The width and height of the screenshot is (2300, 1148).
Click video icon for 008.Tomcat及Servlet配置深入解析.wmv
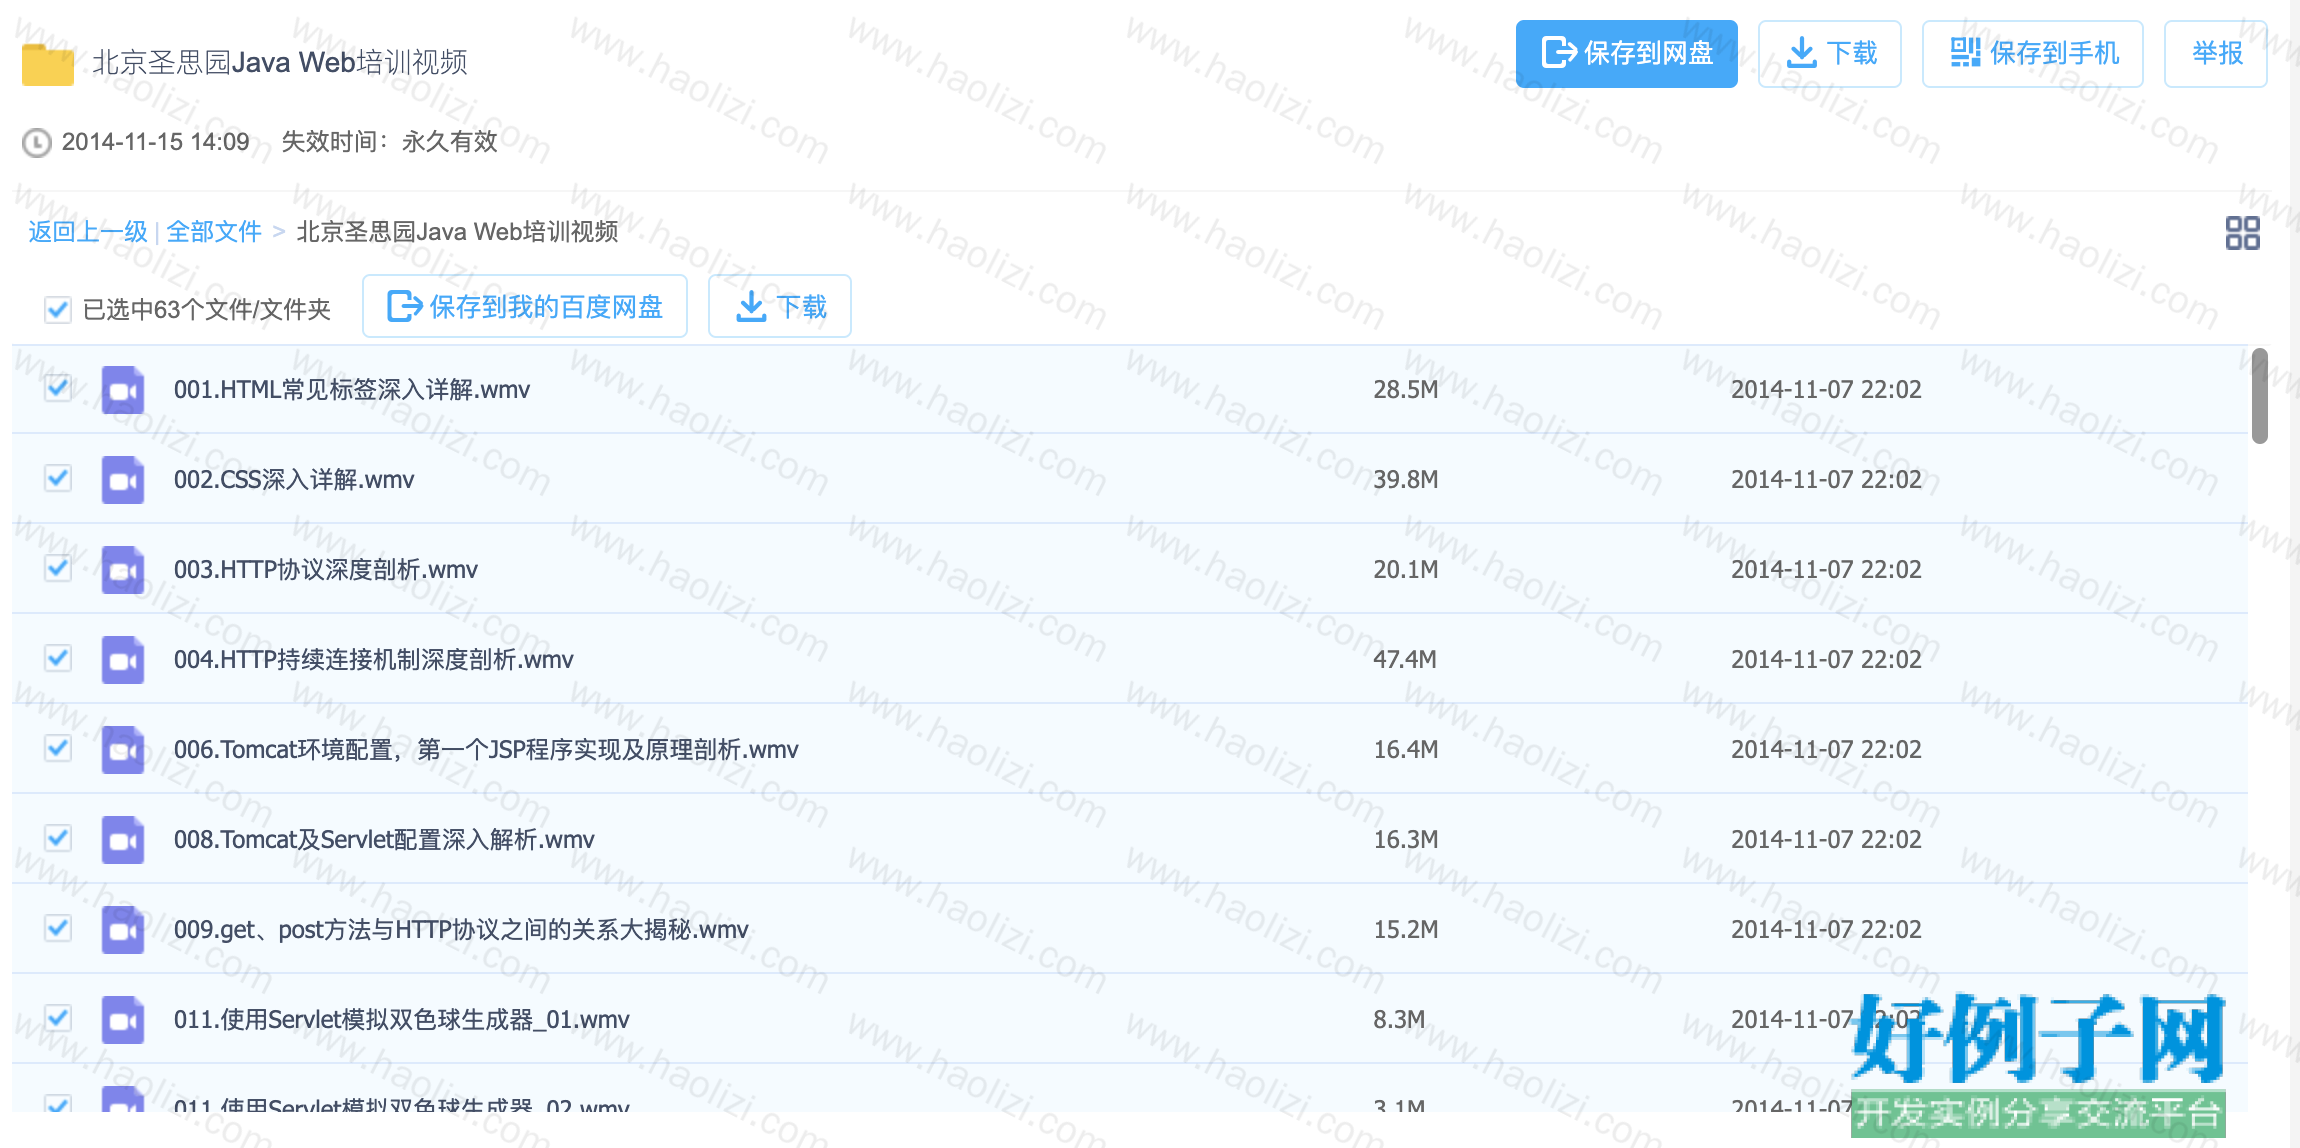(123, 840)
